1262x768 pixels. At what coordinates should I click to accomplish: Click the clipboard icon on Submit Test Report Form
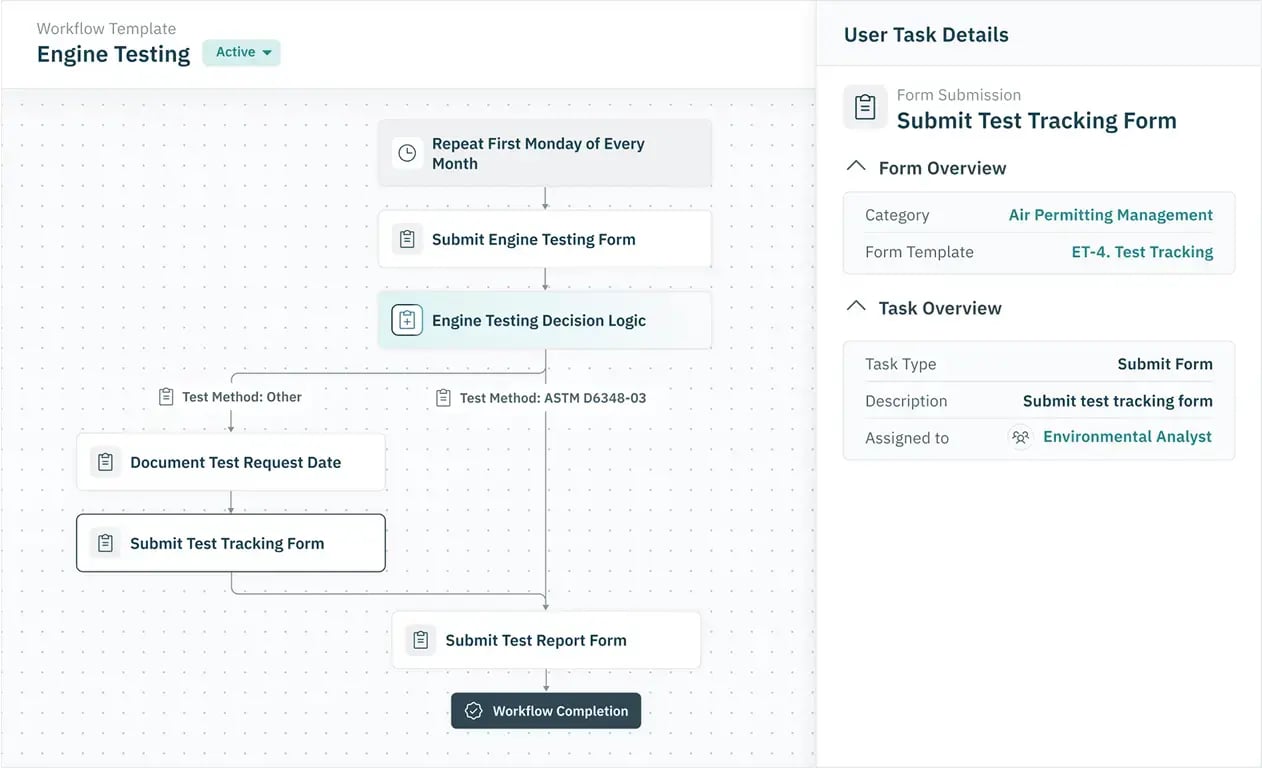pyautogui.click(x=421, y=640)
